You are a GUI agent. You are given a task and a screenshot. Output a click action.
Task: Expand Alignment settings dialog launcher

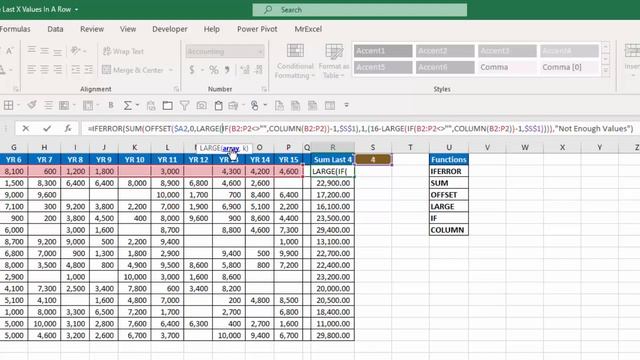(x=176, y=89)
